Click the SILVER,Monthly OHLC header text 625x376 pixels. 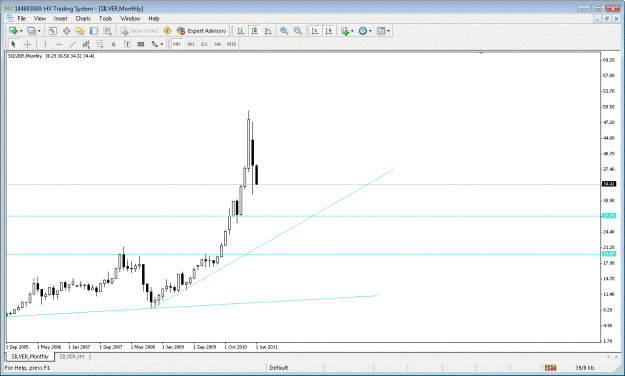(51, 56)
